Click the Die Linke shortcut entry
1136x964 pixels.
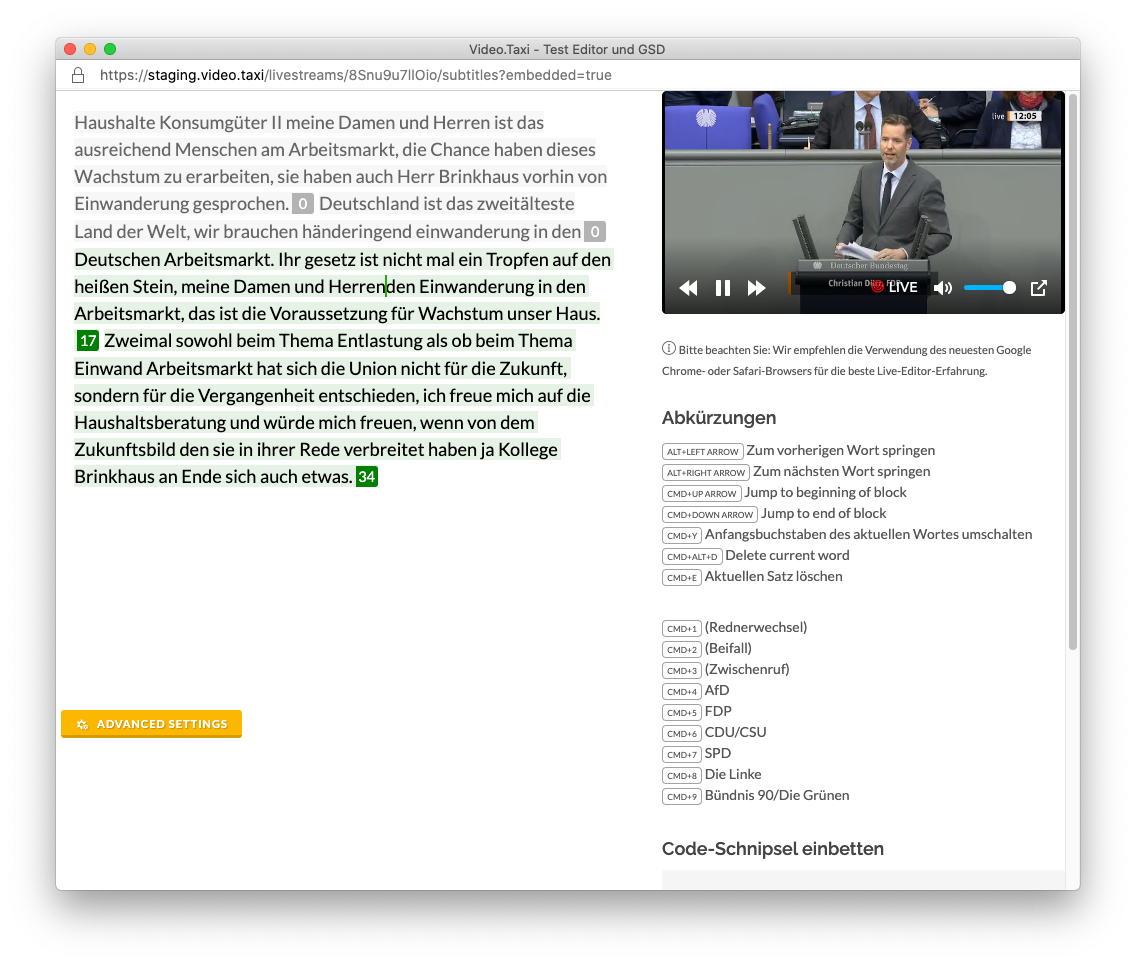click(733, 774)
